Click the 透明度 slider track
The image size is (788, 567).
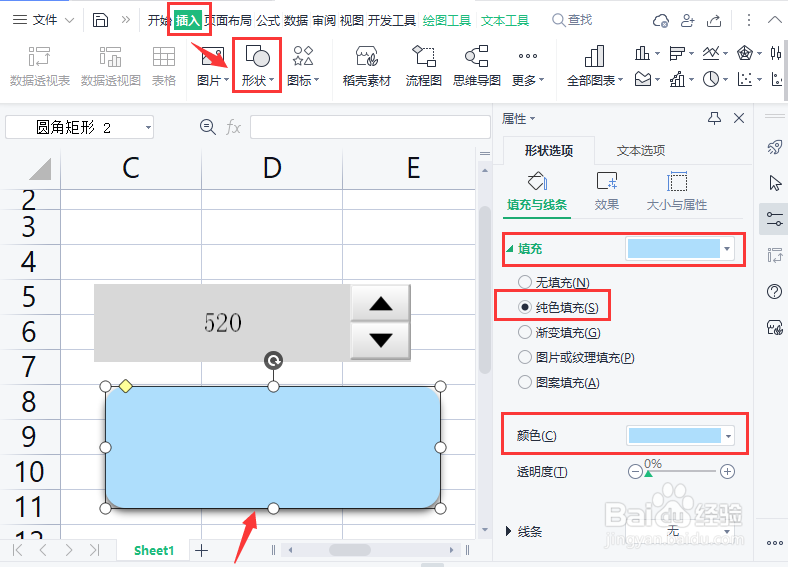(x=681, y=471)
